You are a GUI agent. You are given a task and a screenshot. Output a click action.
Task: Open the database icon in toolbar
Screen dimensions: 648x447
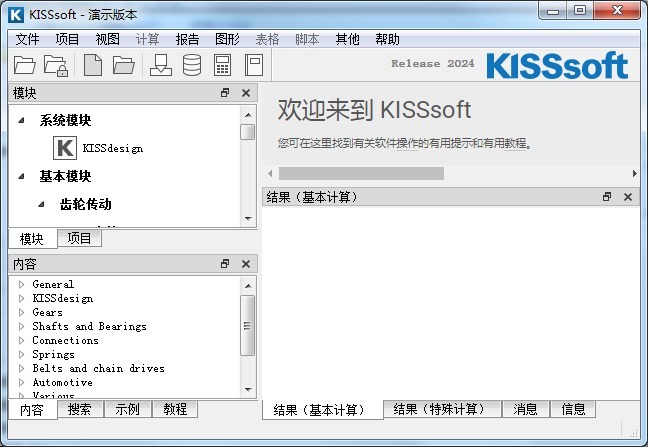click(x=191, y=66)
